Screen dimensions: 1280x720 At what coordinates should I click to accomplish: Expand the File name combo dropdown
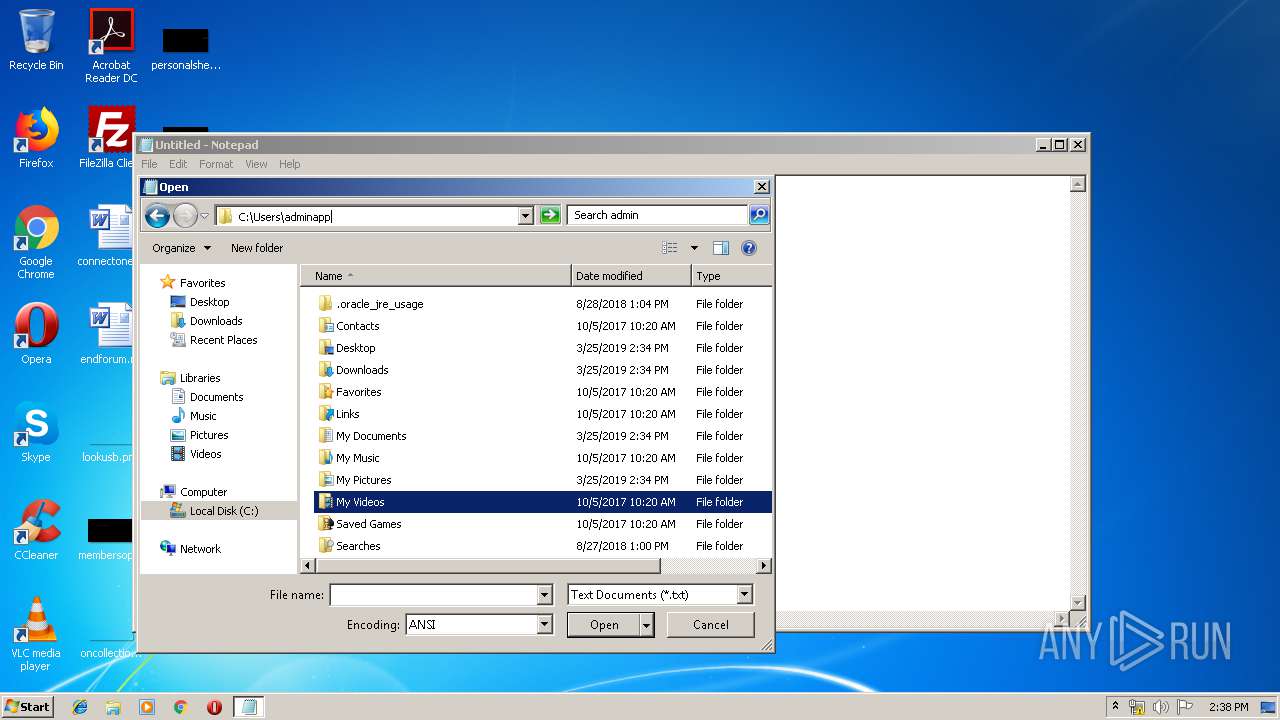tap(544, 595)
